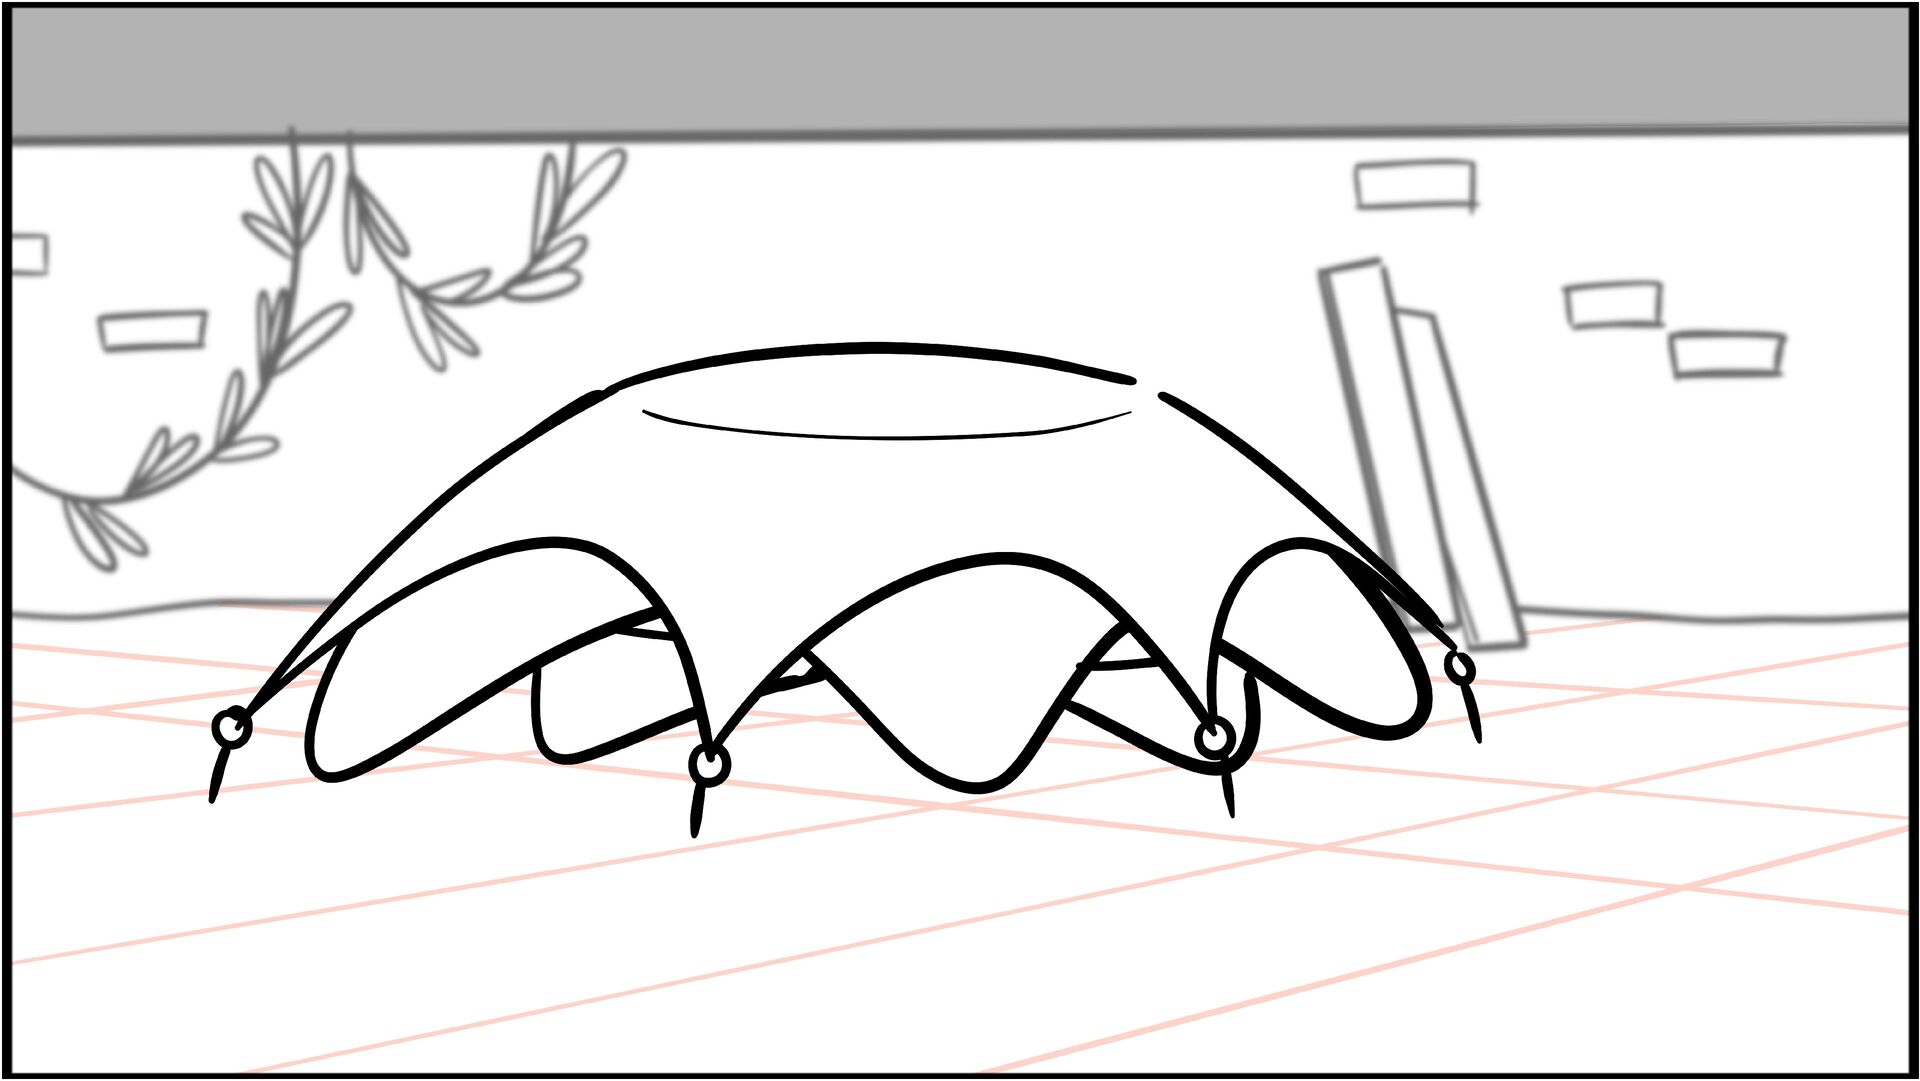1920x1081 pixels.
Task: Click the partial brick at the left edge
Action: pos(28,254)
